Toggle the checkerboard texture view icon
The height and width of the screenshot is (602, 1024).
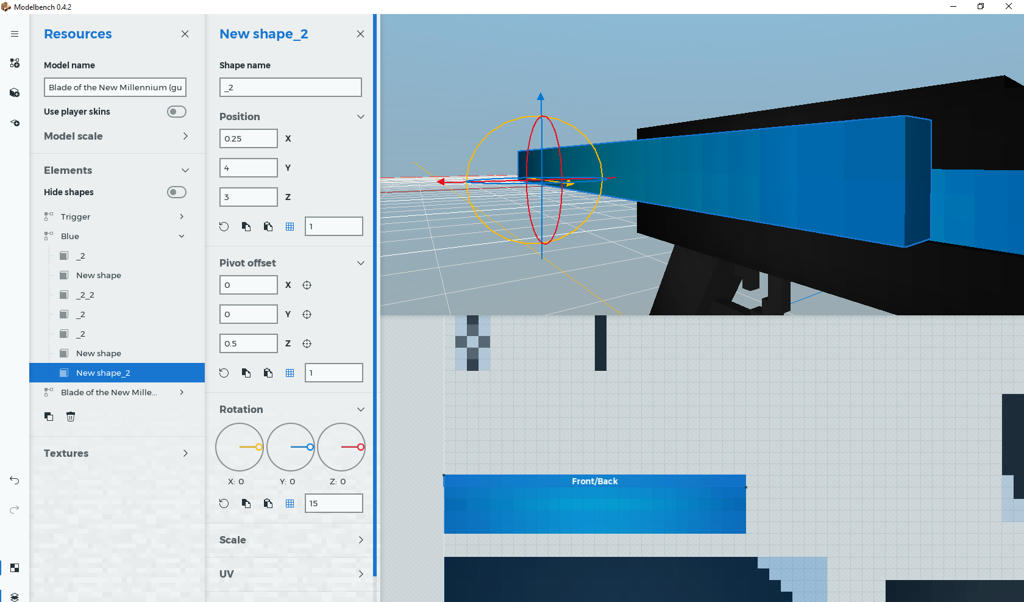(x=14, y=568)
